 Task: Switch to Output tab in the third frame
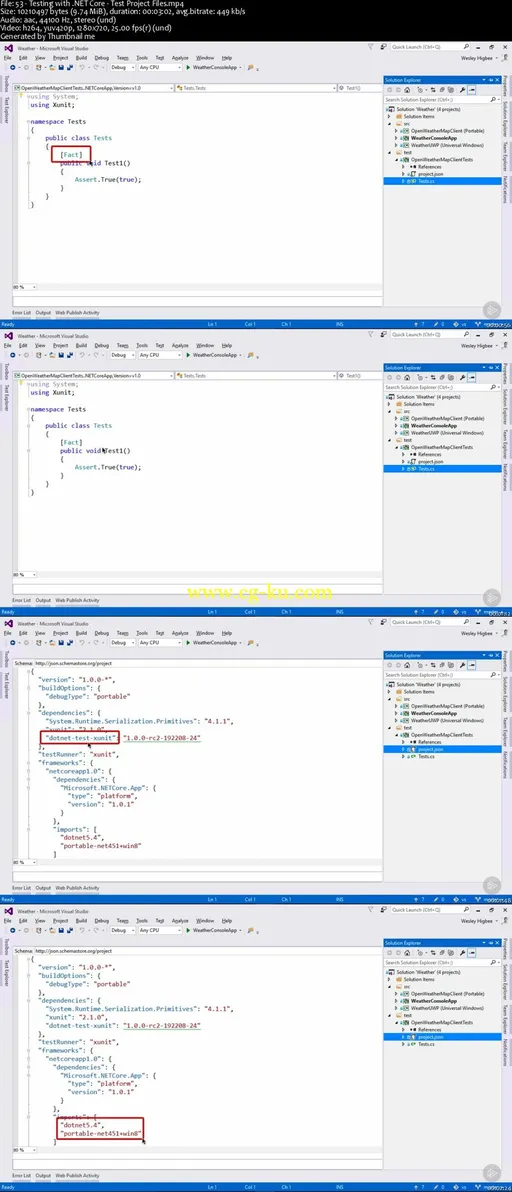[43, 888]
